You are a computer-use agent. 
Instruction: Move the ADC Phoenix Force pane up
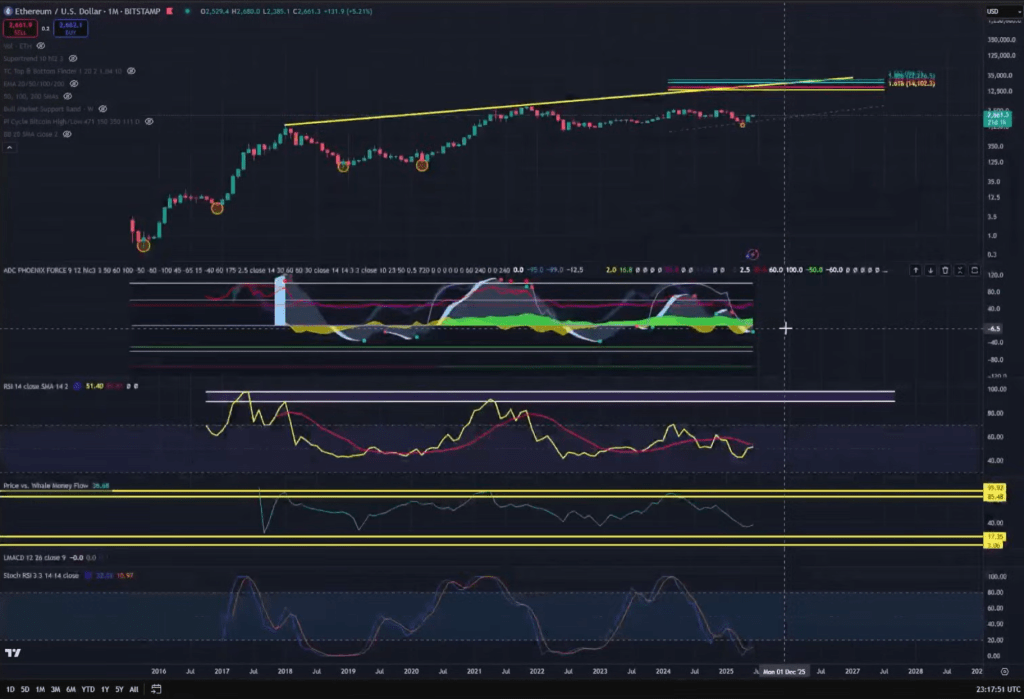click(916, 269)
